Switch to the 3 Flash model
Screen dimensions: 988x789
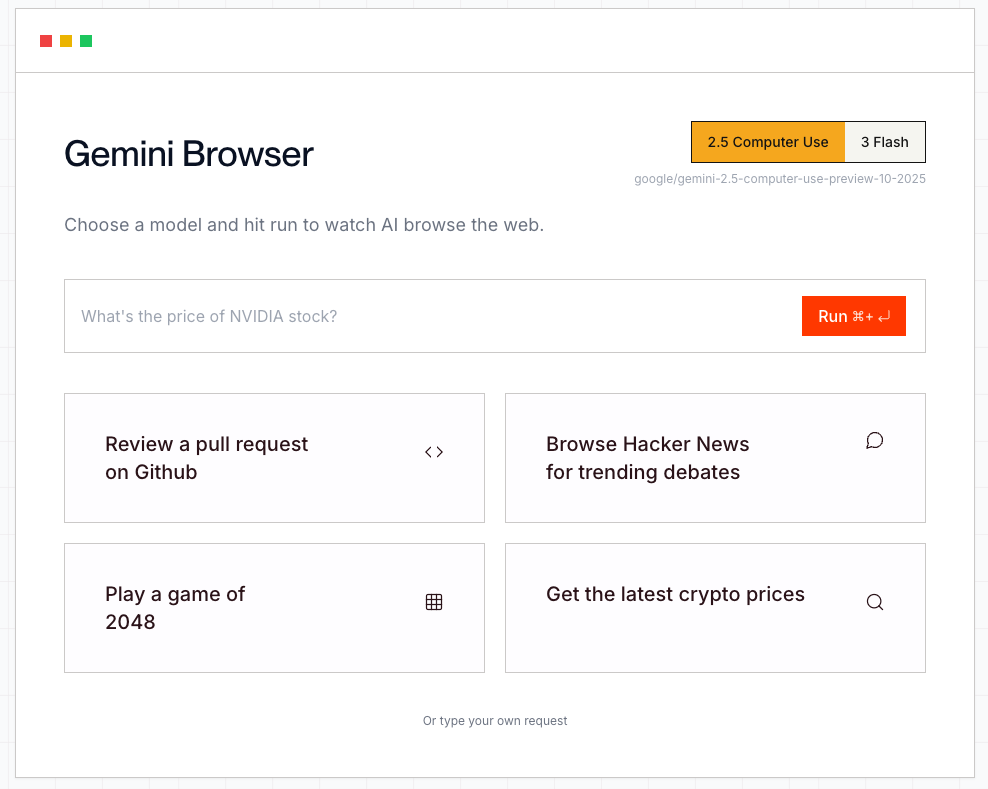click(885, 142)
